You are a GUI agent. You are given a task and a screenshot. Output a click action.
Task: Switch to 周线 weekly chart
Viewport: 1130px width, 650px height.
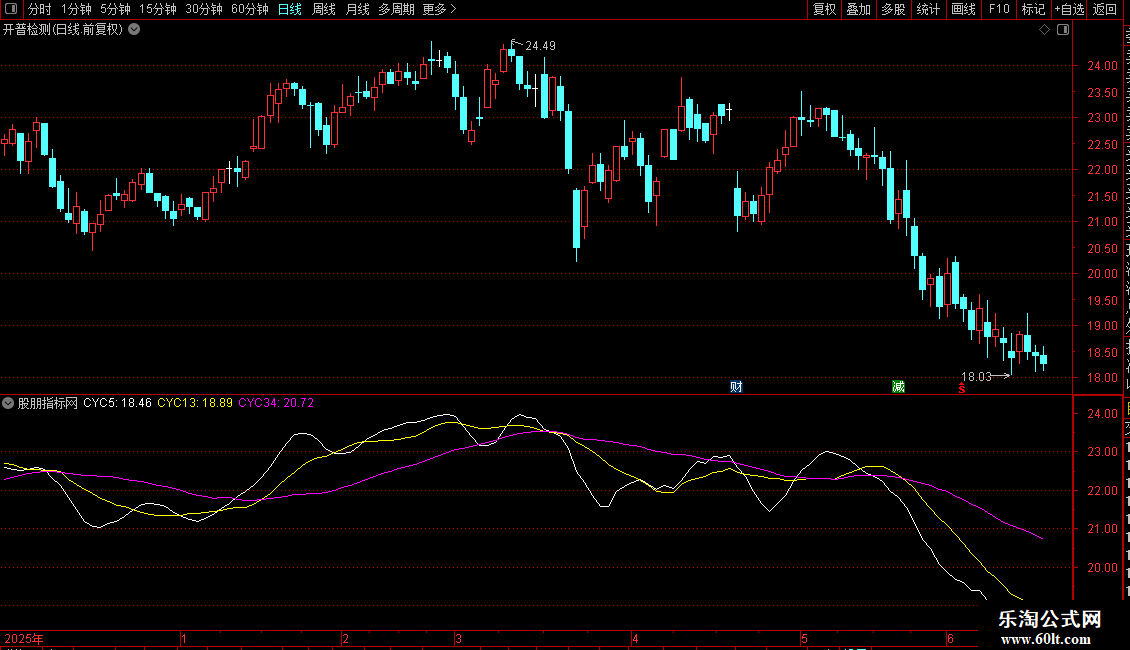[324, 9]
